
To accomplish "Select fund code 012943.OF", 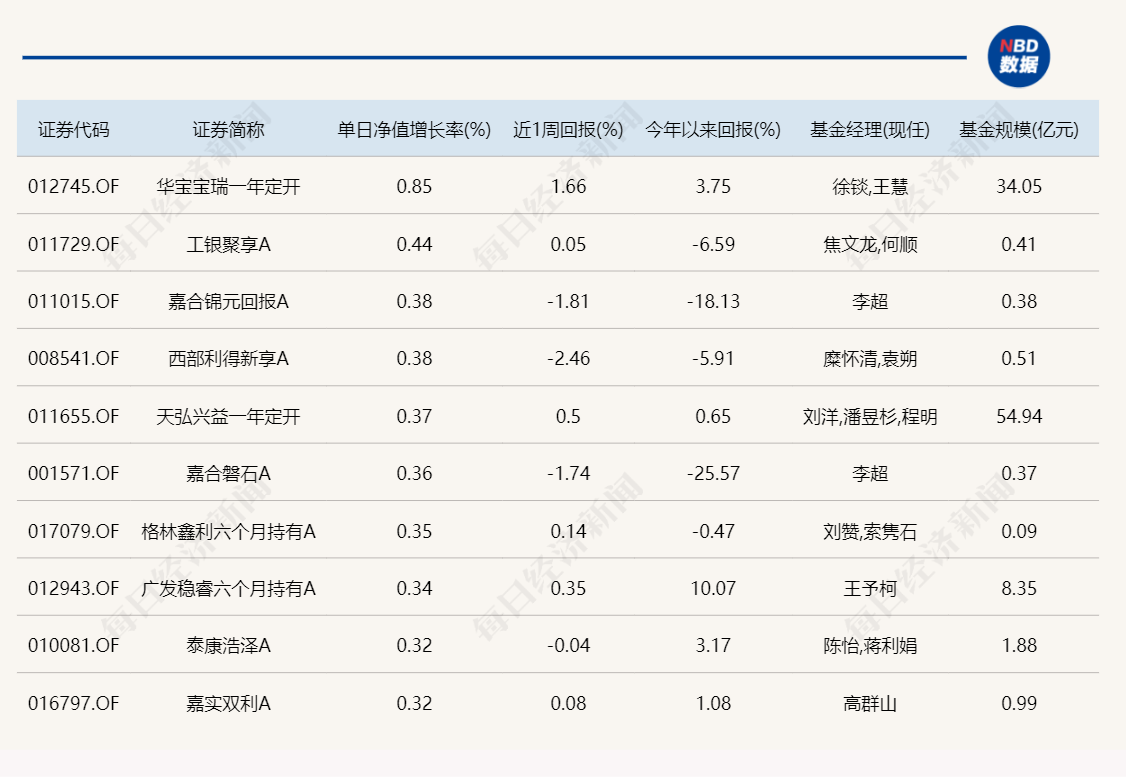I will click(x=73, y=588).
